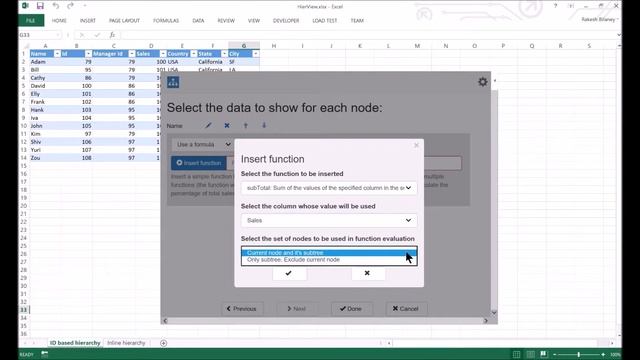Open the INSERT ribbon tab
The width and height of the screenshot is (640, 360).
(x=88, y=20)
